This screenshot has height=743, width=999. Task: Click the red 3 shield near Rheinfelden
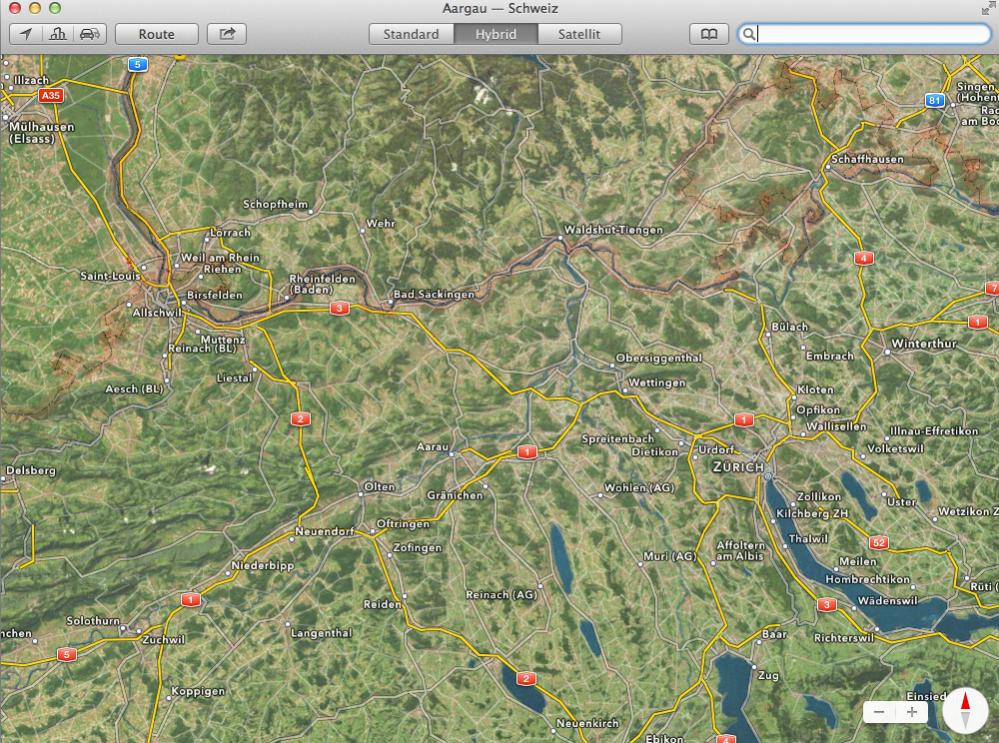point(339,308)
